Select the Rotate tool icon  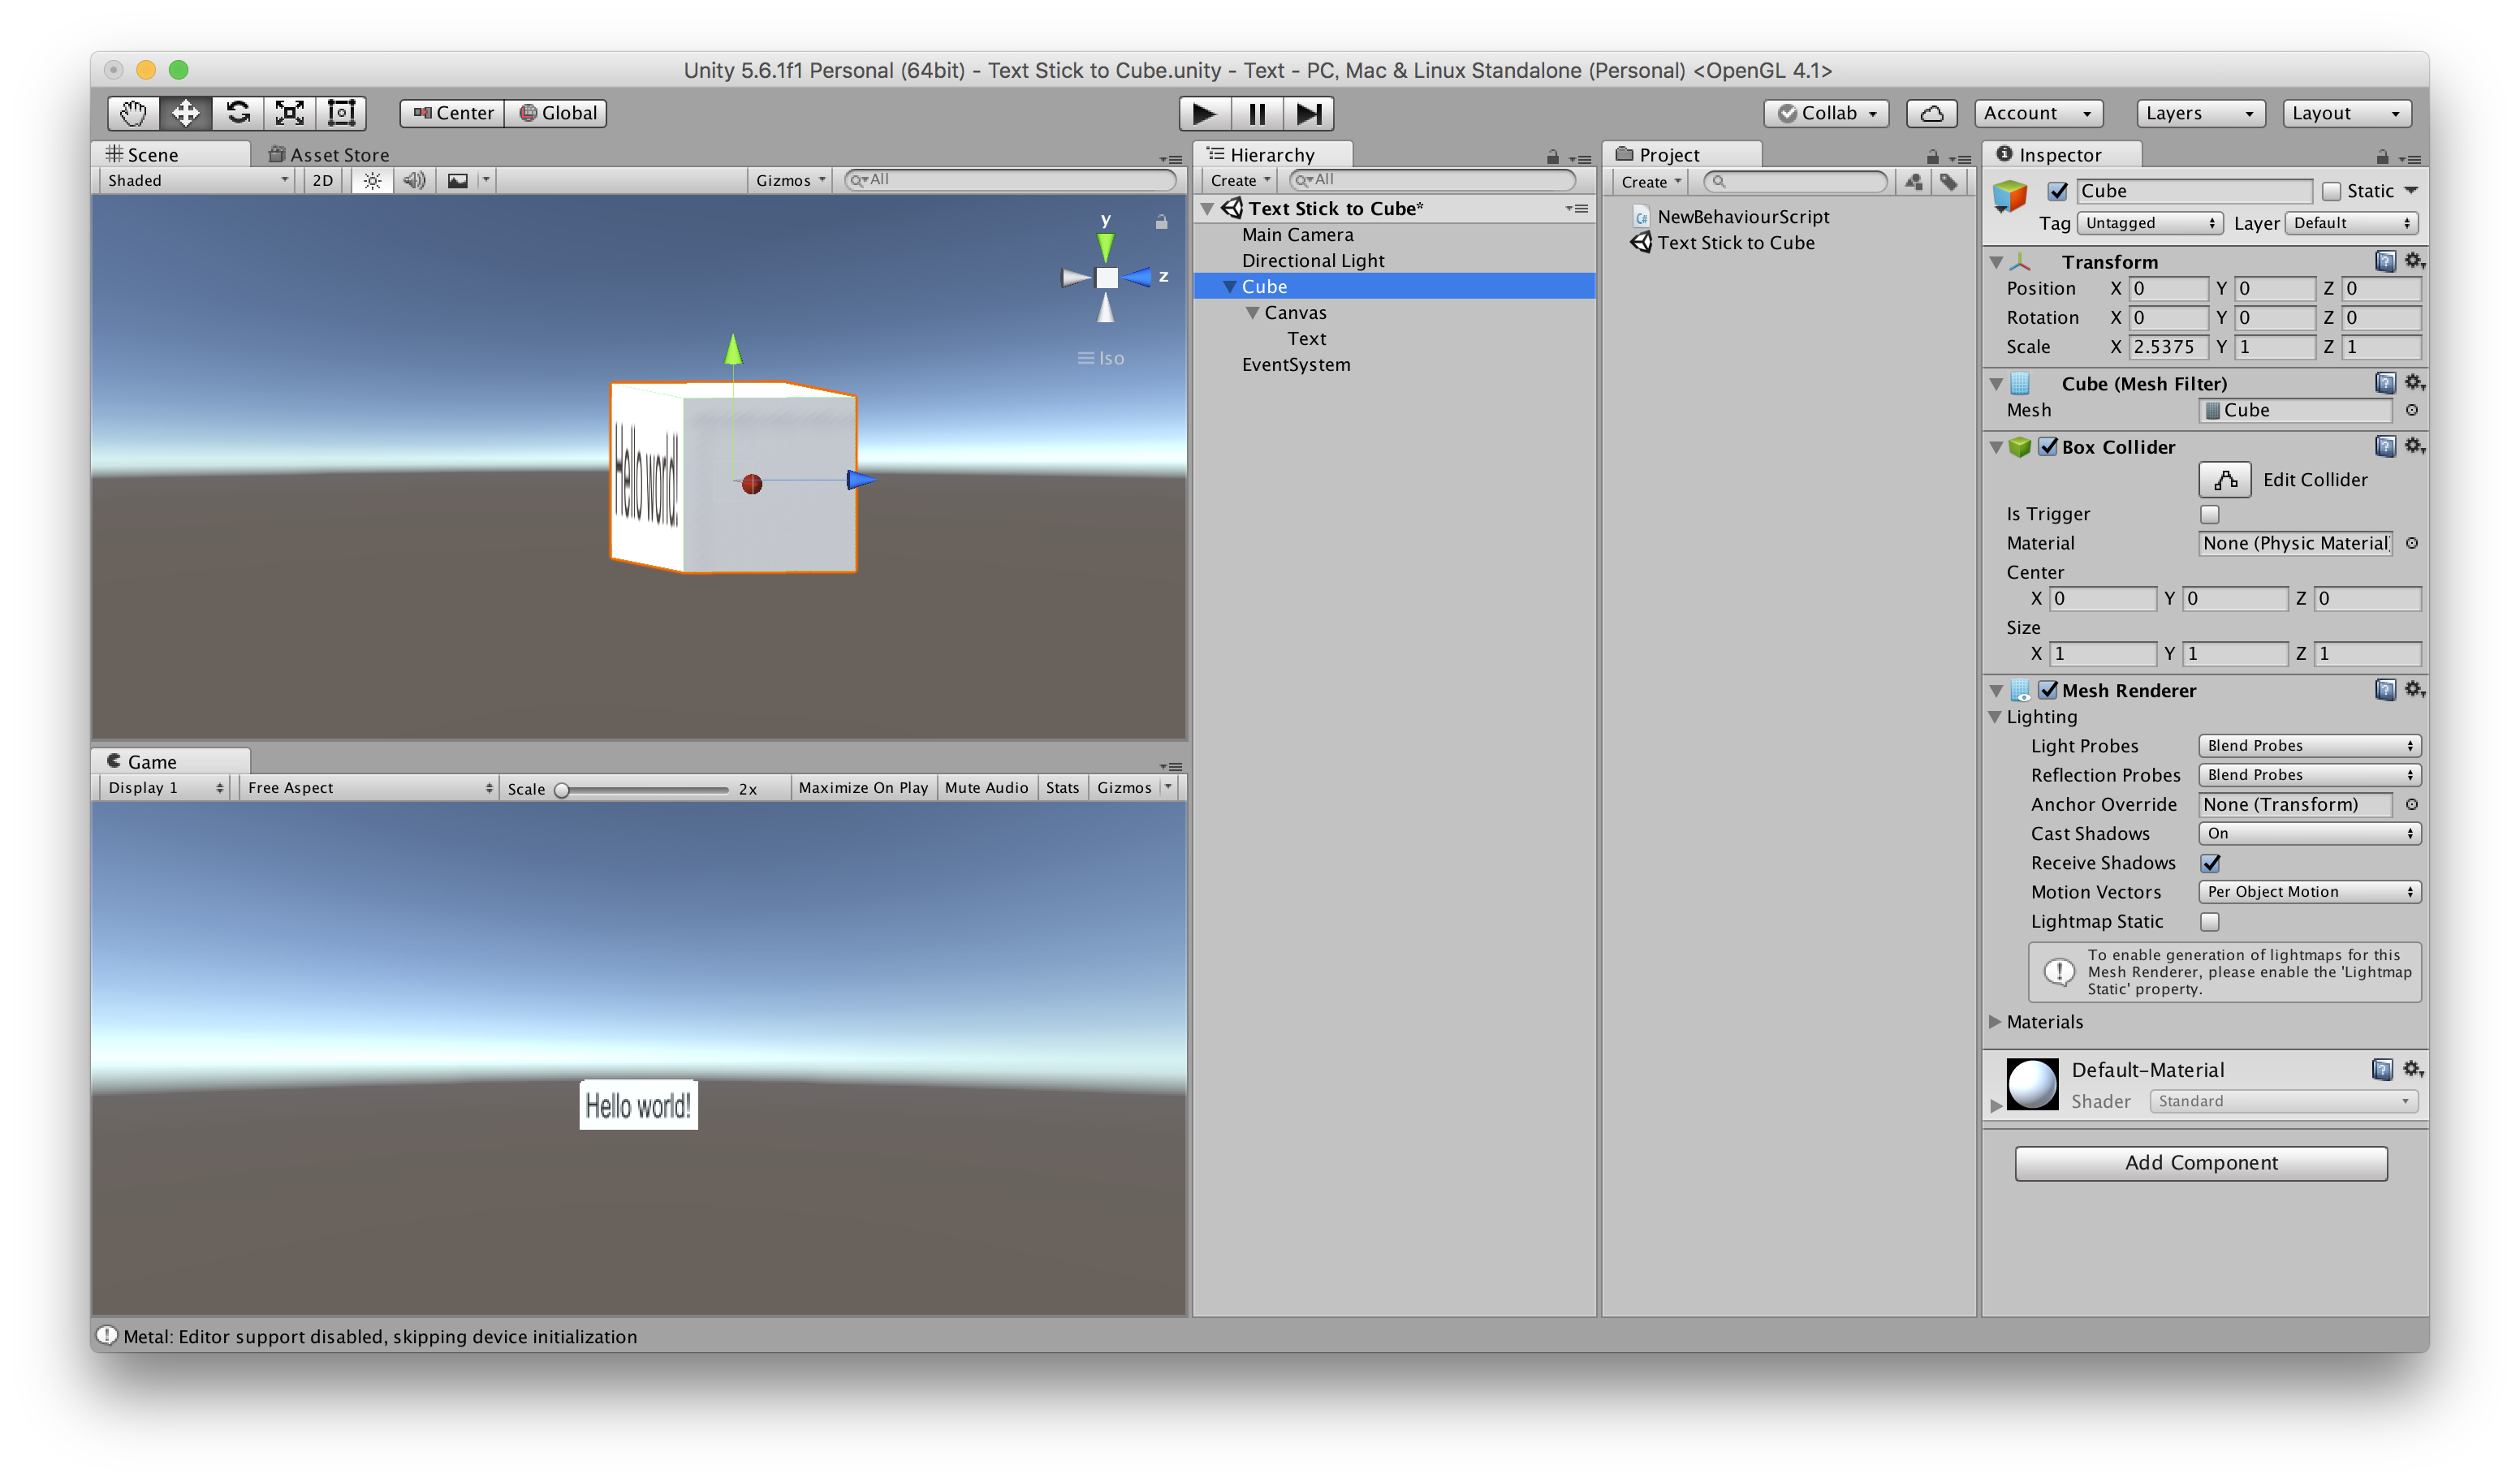click(x=238, y=113)
